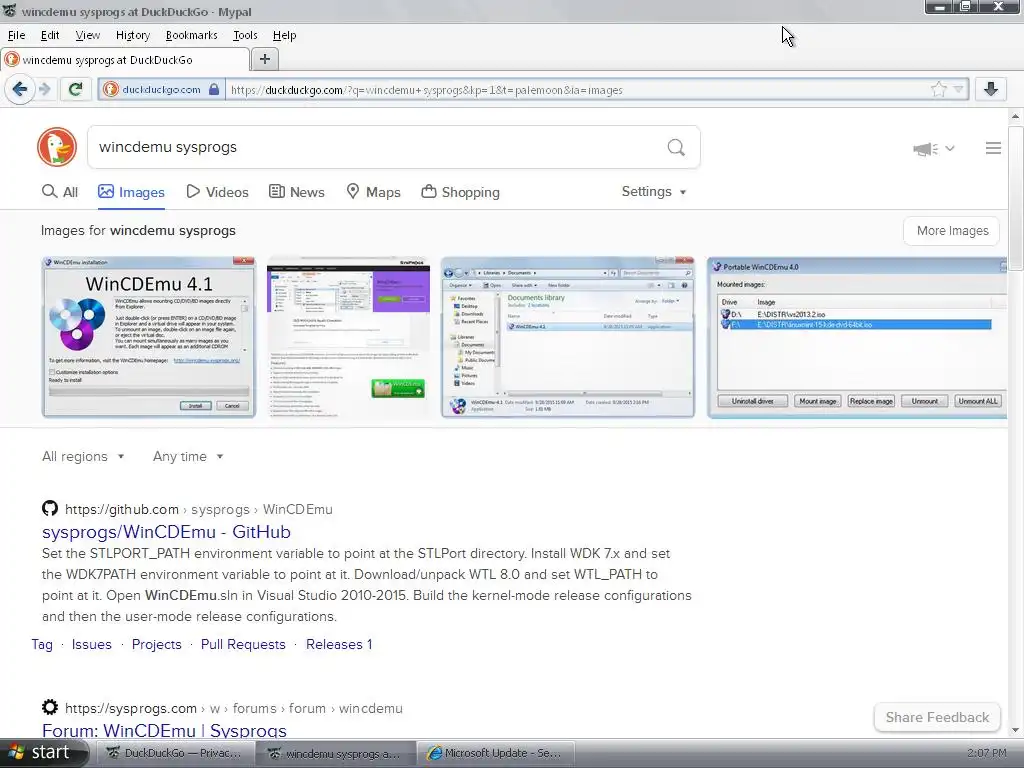The image size is (1024, 768).
Task: Click the Pull Requests sitelink
Action: click(243, 645)
